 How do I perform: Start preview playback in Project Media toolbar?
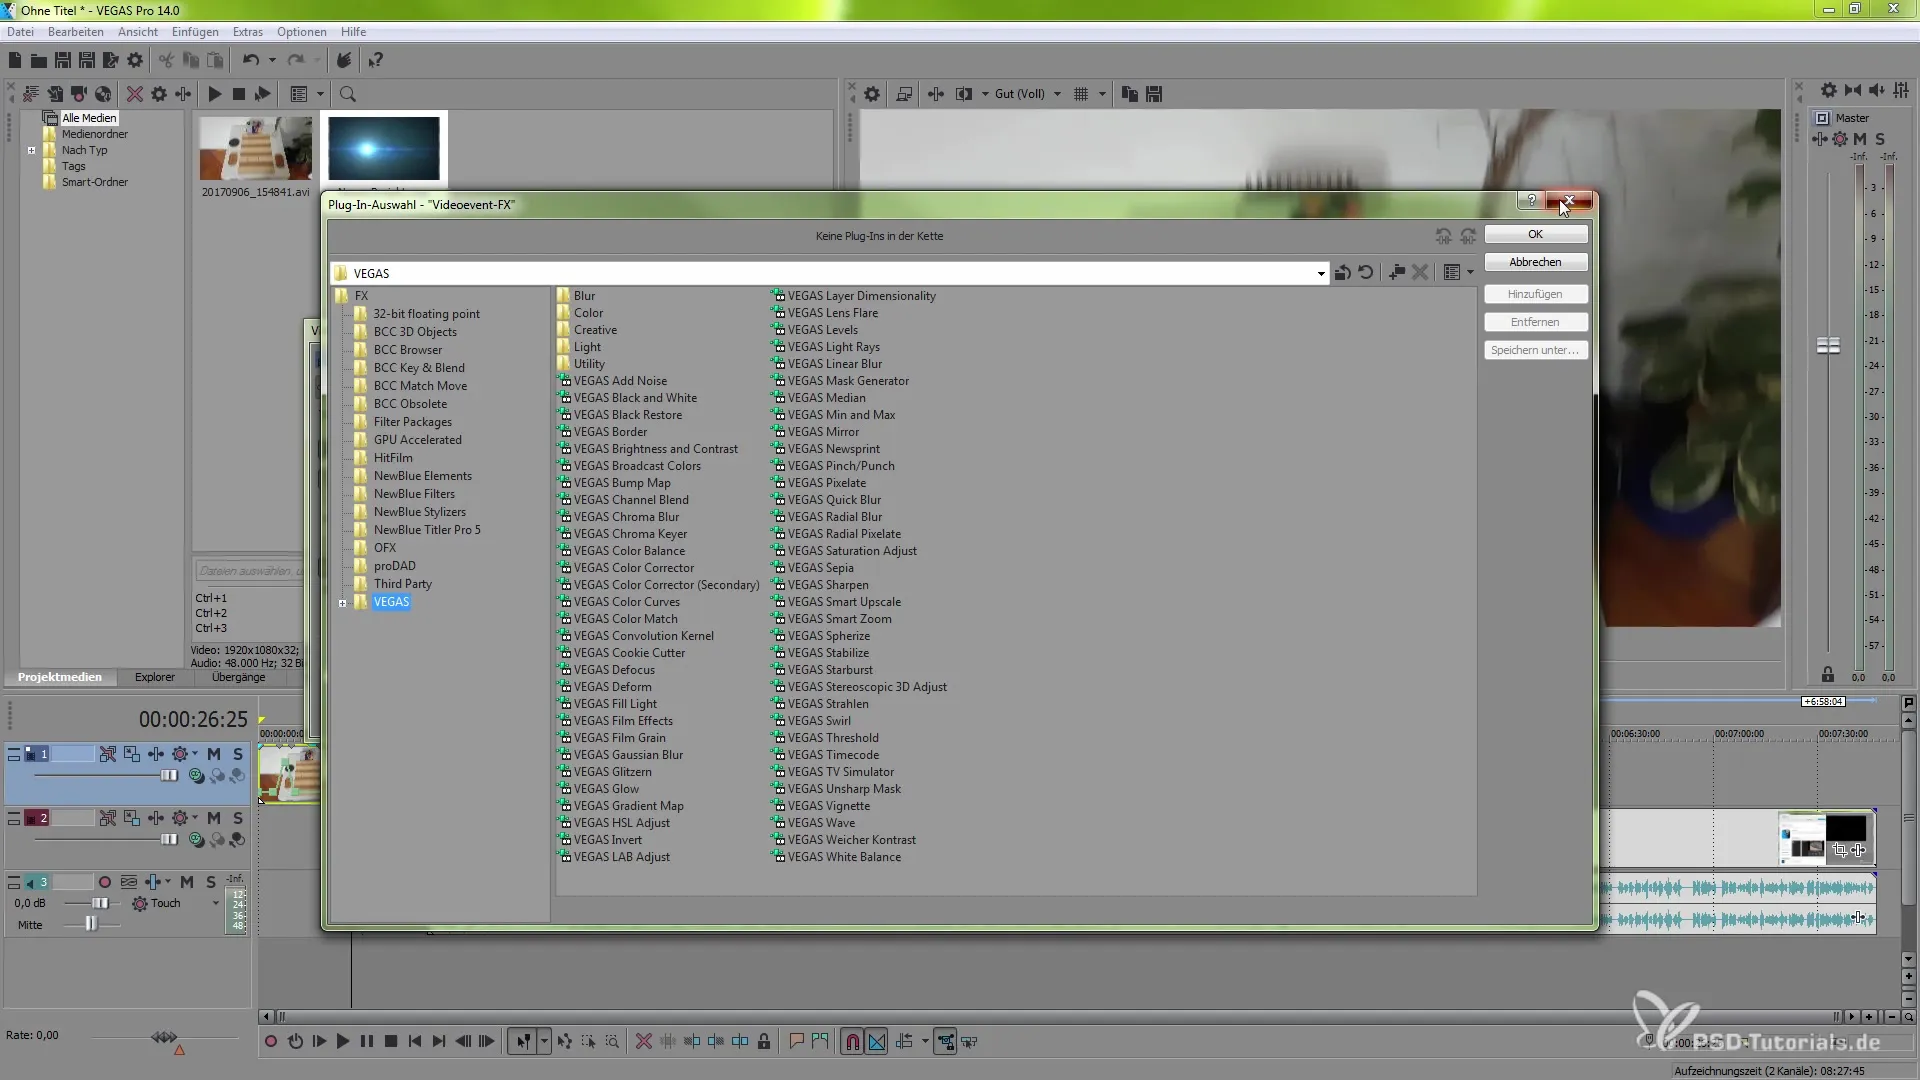[x=214, y=94]
